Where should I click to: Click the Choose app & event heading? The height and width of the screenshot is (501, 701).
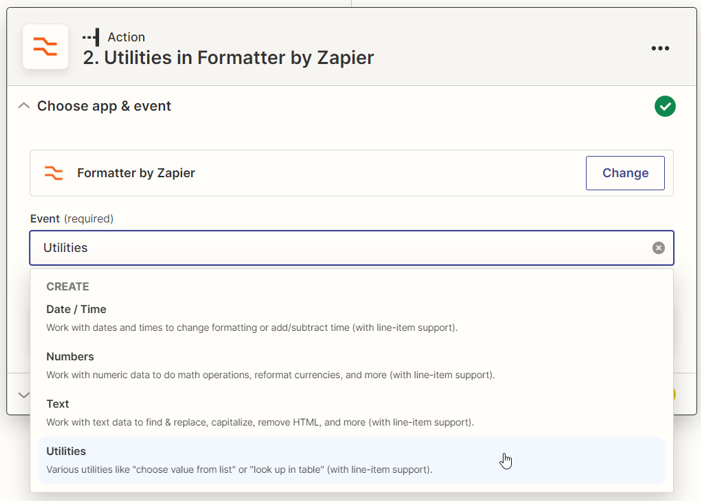pyautogui.click(x=104, y=106)
